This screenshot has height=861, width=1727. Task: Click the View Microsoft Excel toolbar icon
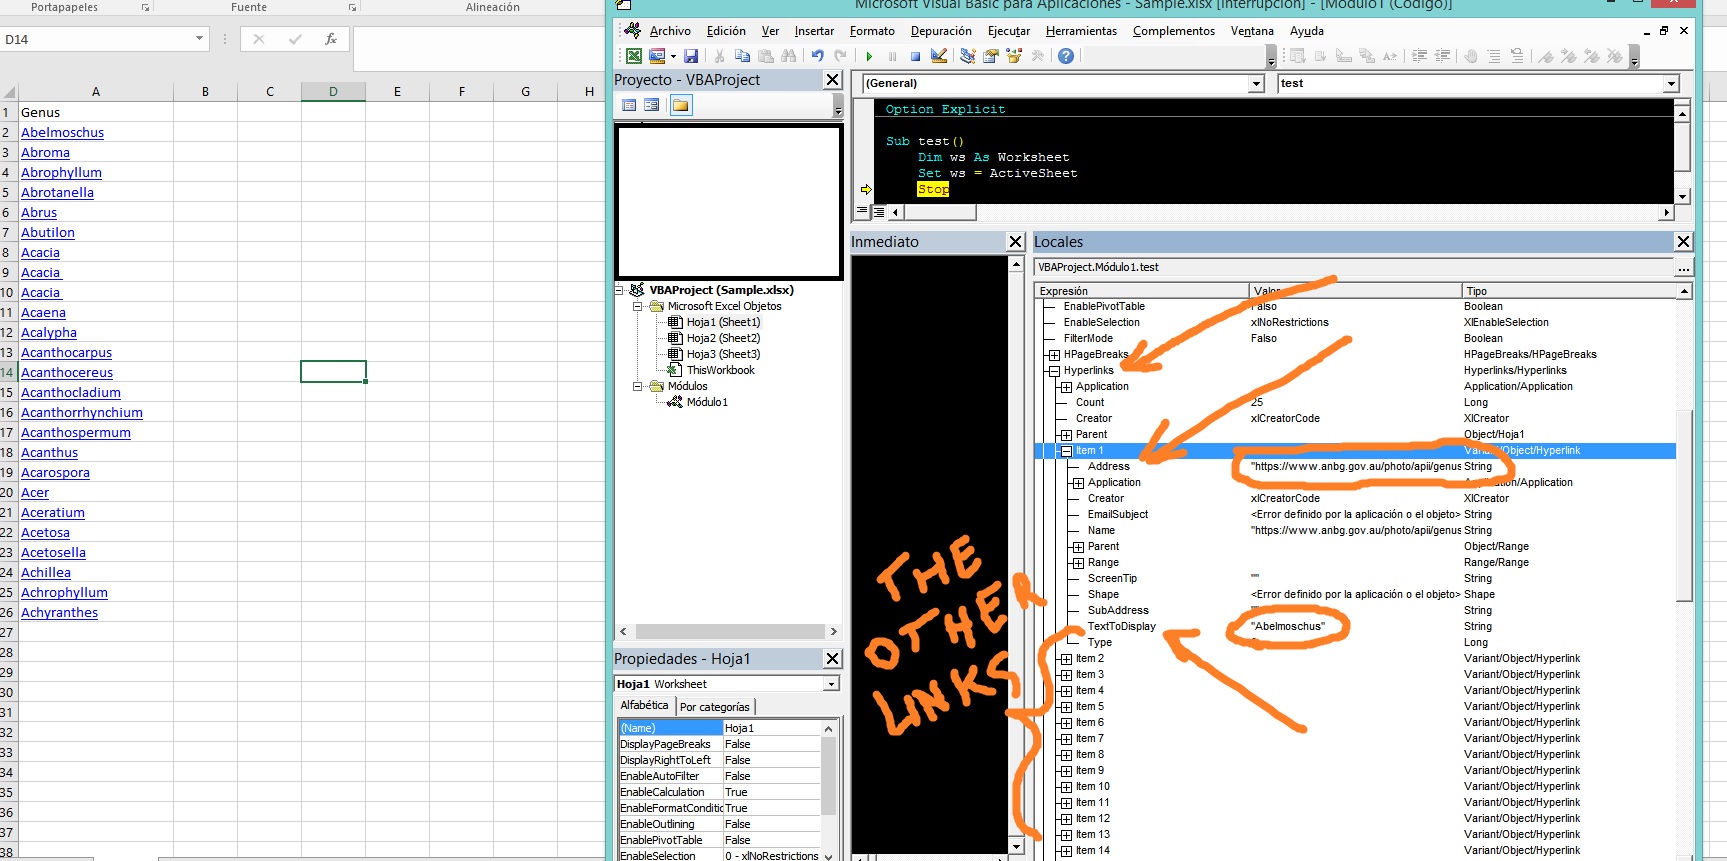click(634, 56)
